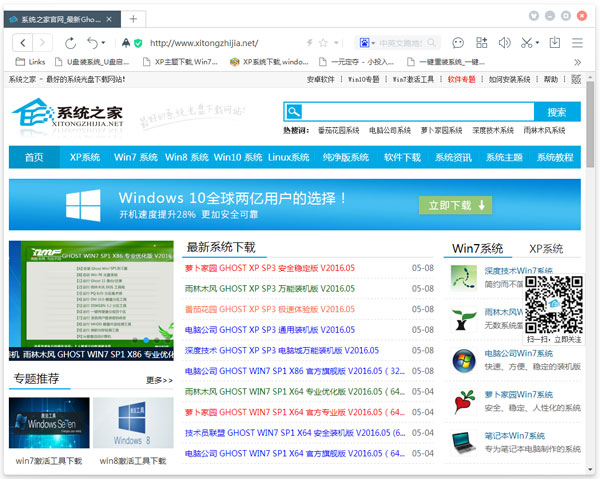Open the browser hamburger menu
The width and height of the screenshot is (600, 479).
click(x=577, y=43)
